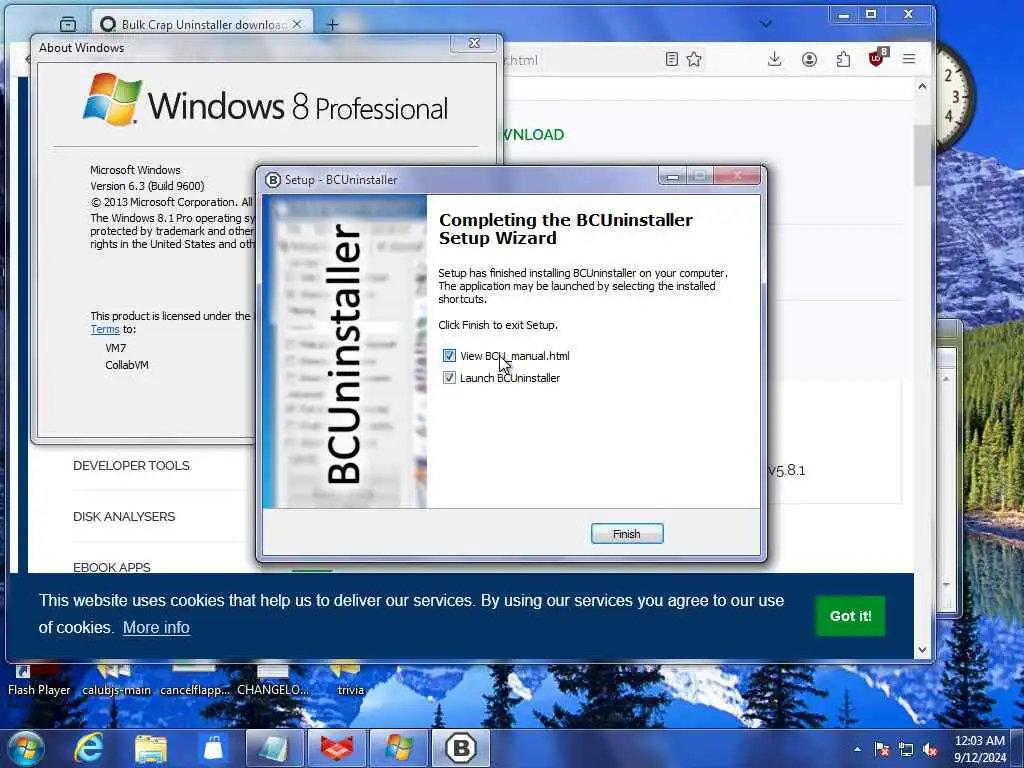Open the DEVELOPER TOOLS category

coord(131,466)
